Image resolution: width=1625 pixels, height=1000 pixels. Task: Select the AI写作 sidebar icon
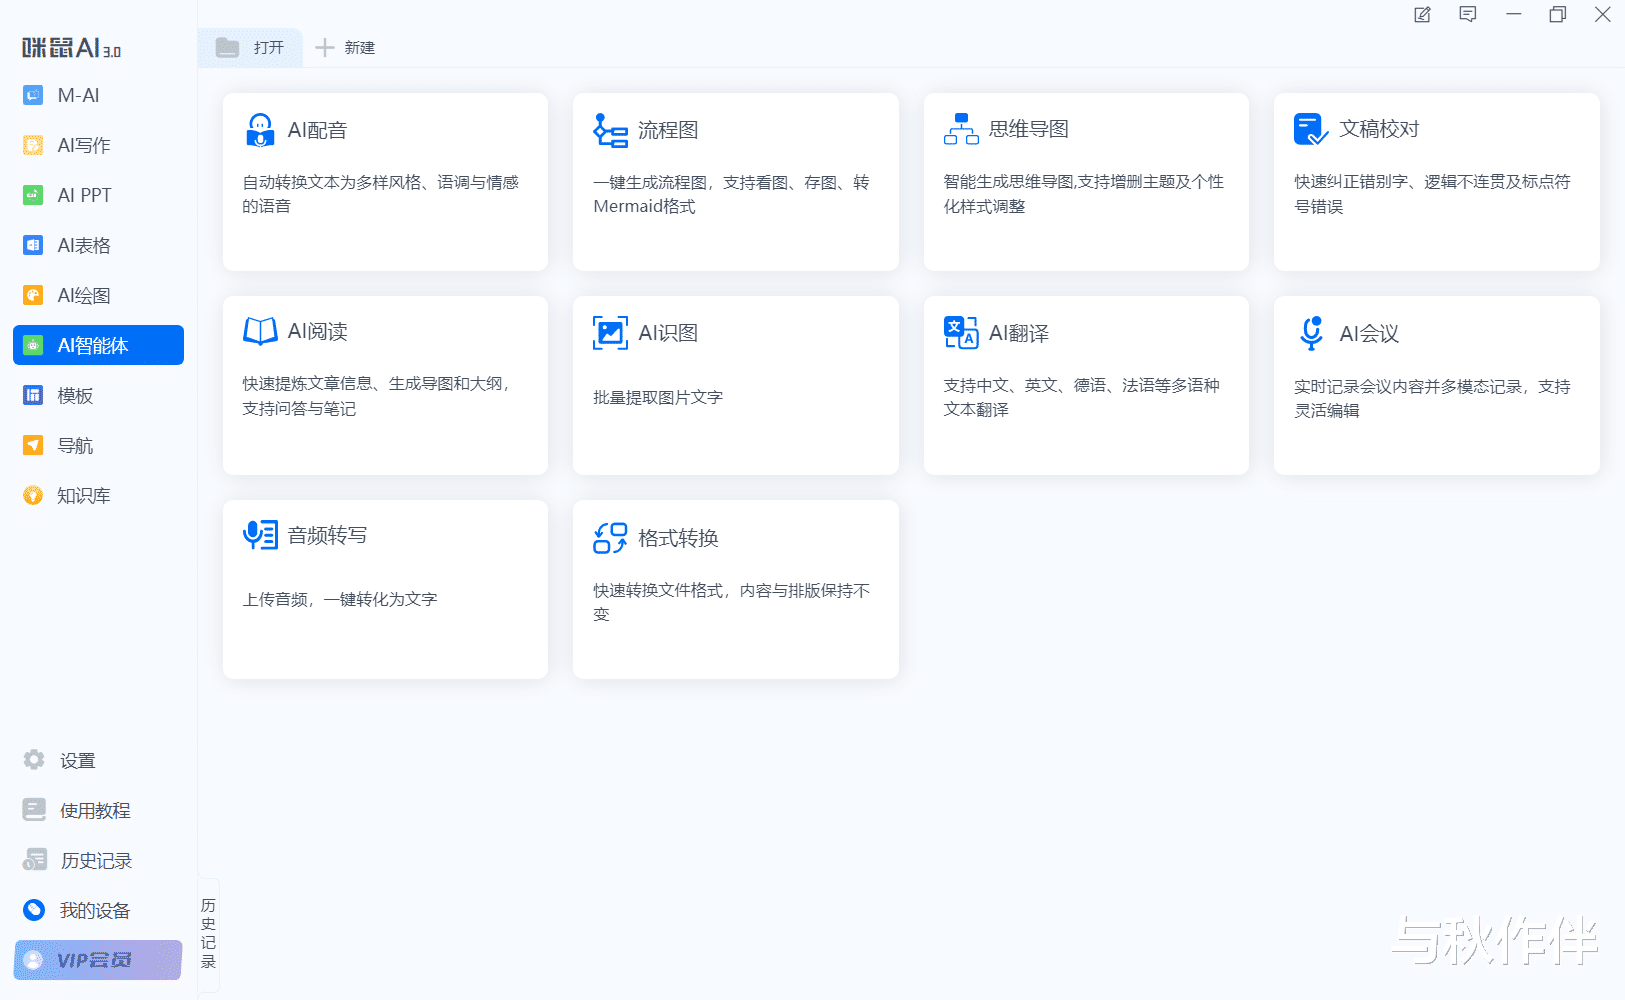[33, 145]
